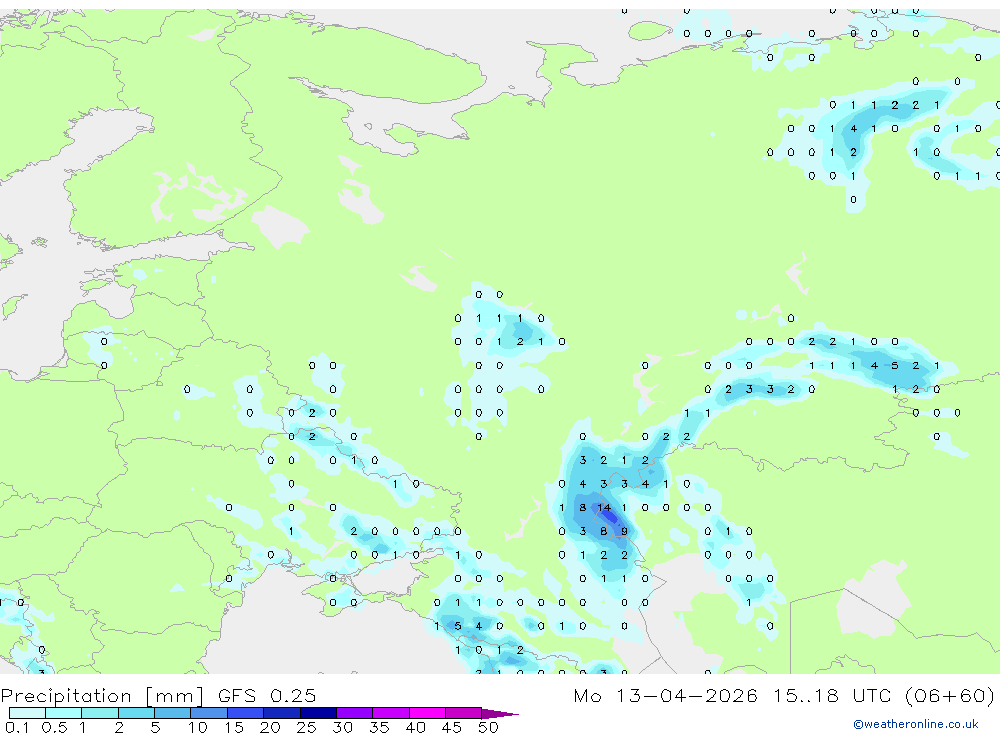Click the 10–15 mm legend swatch
The width and height of the screenshot is (1000, 733).
(x=209, y=713)
